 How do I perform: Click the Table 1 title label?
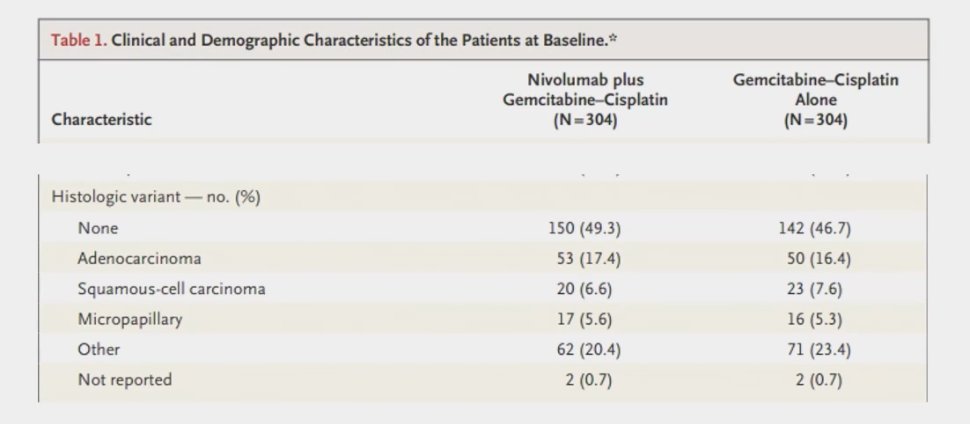335,41
